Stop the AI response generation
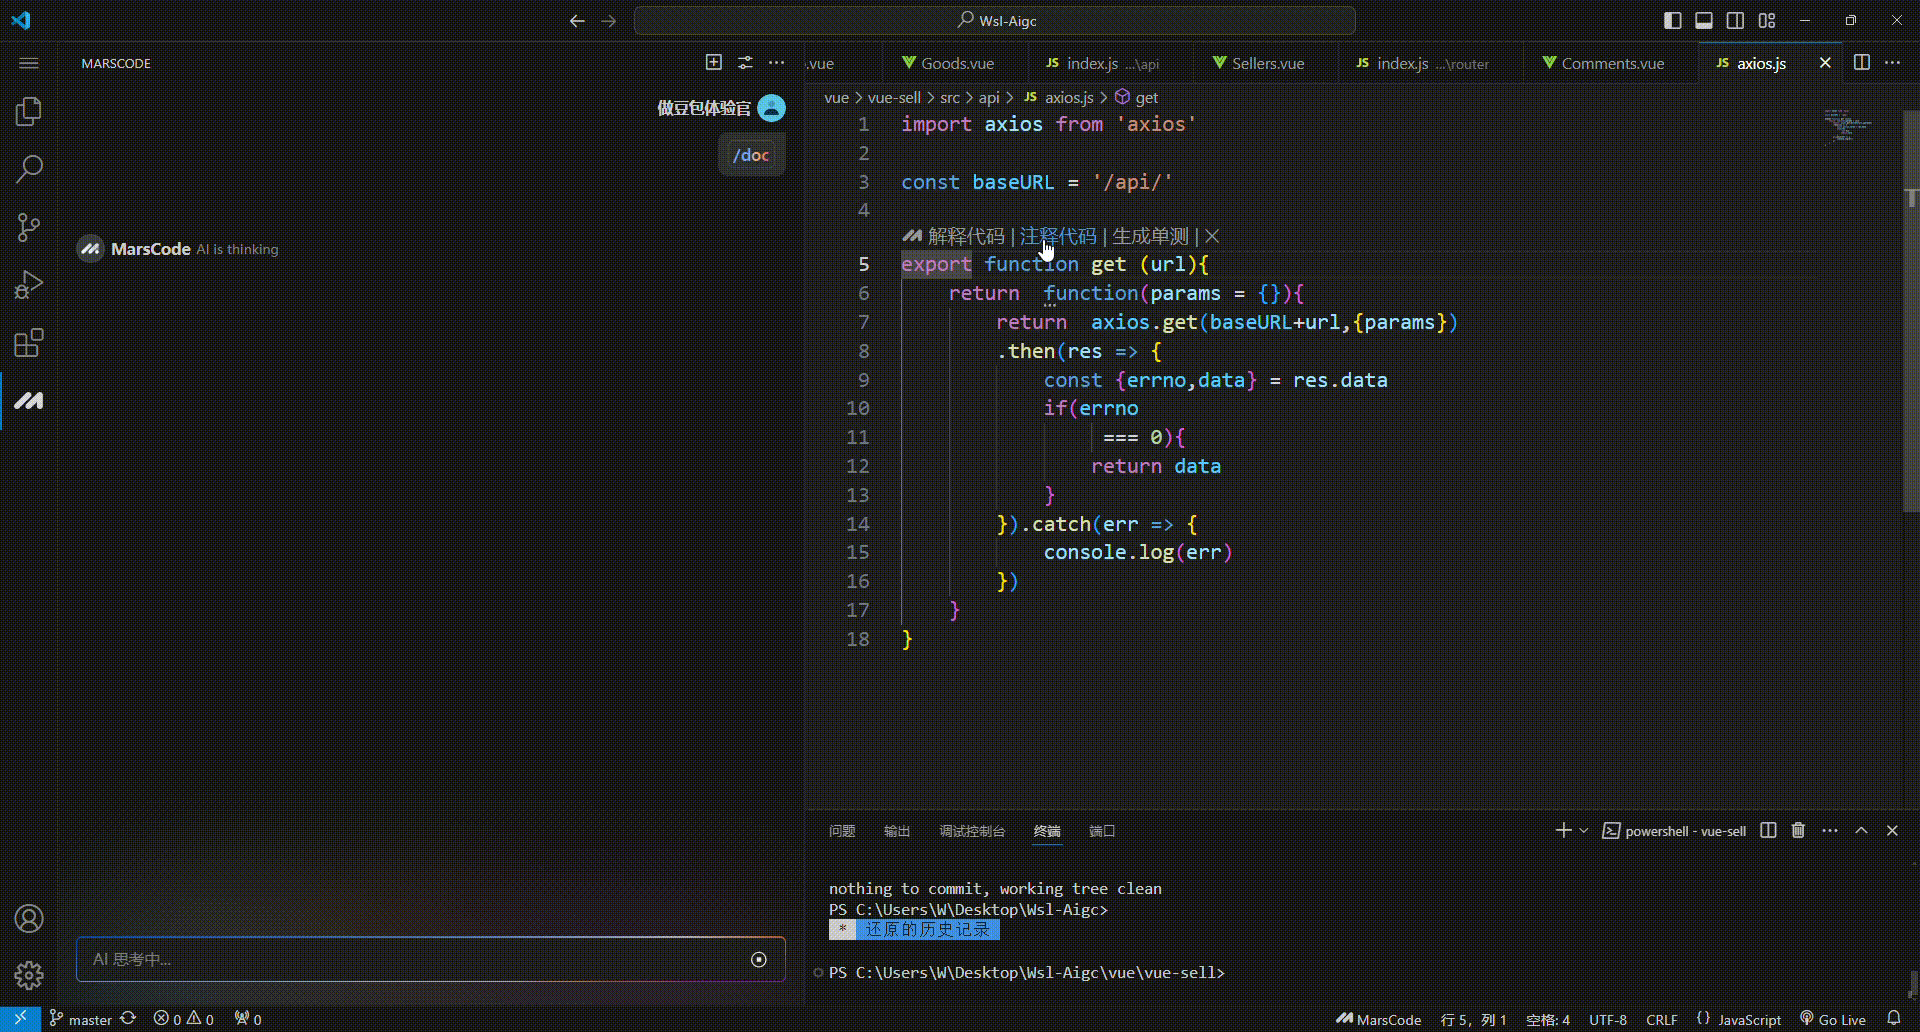Viewport: 1920px width, 1032px height. [x=759, y=960]
